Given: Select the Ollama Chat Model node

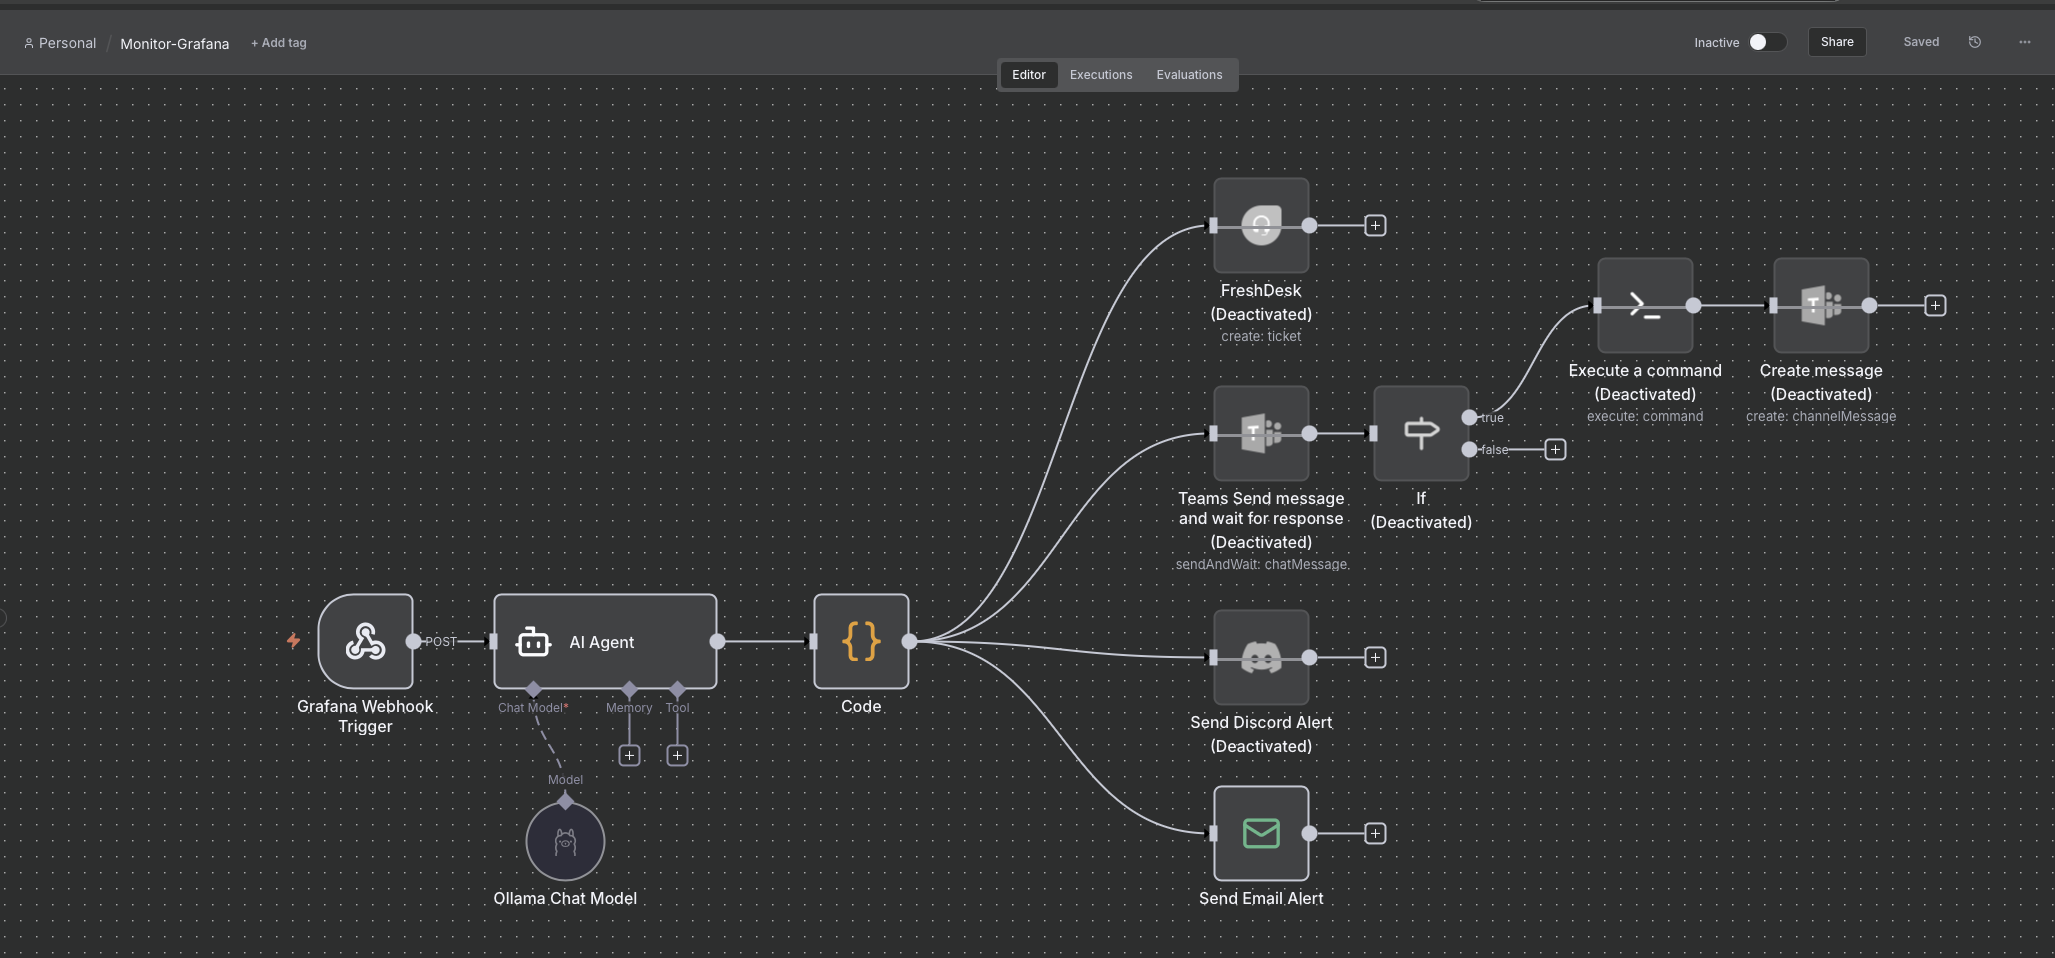Looking at the screenshot, I should tap(565, 841).
